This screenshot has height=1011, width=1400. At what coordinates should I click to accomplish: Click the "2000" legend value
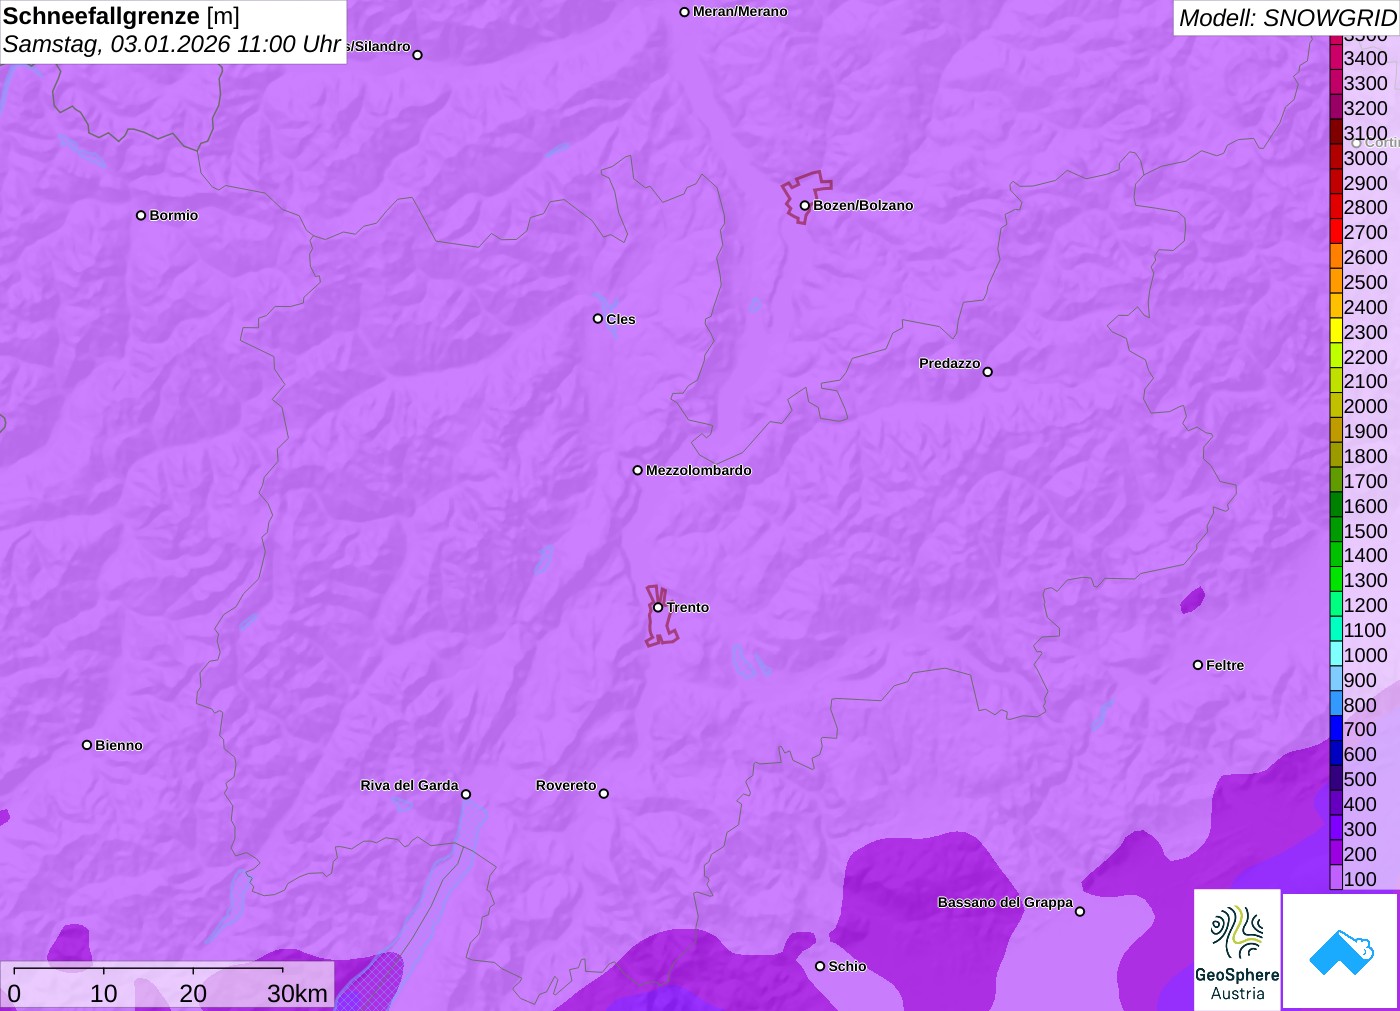tap(1365, 406)
